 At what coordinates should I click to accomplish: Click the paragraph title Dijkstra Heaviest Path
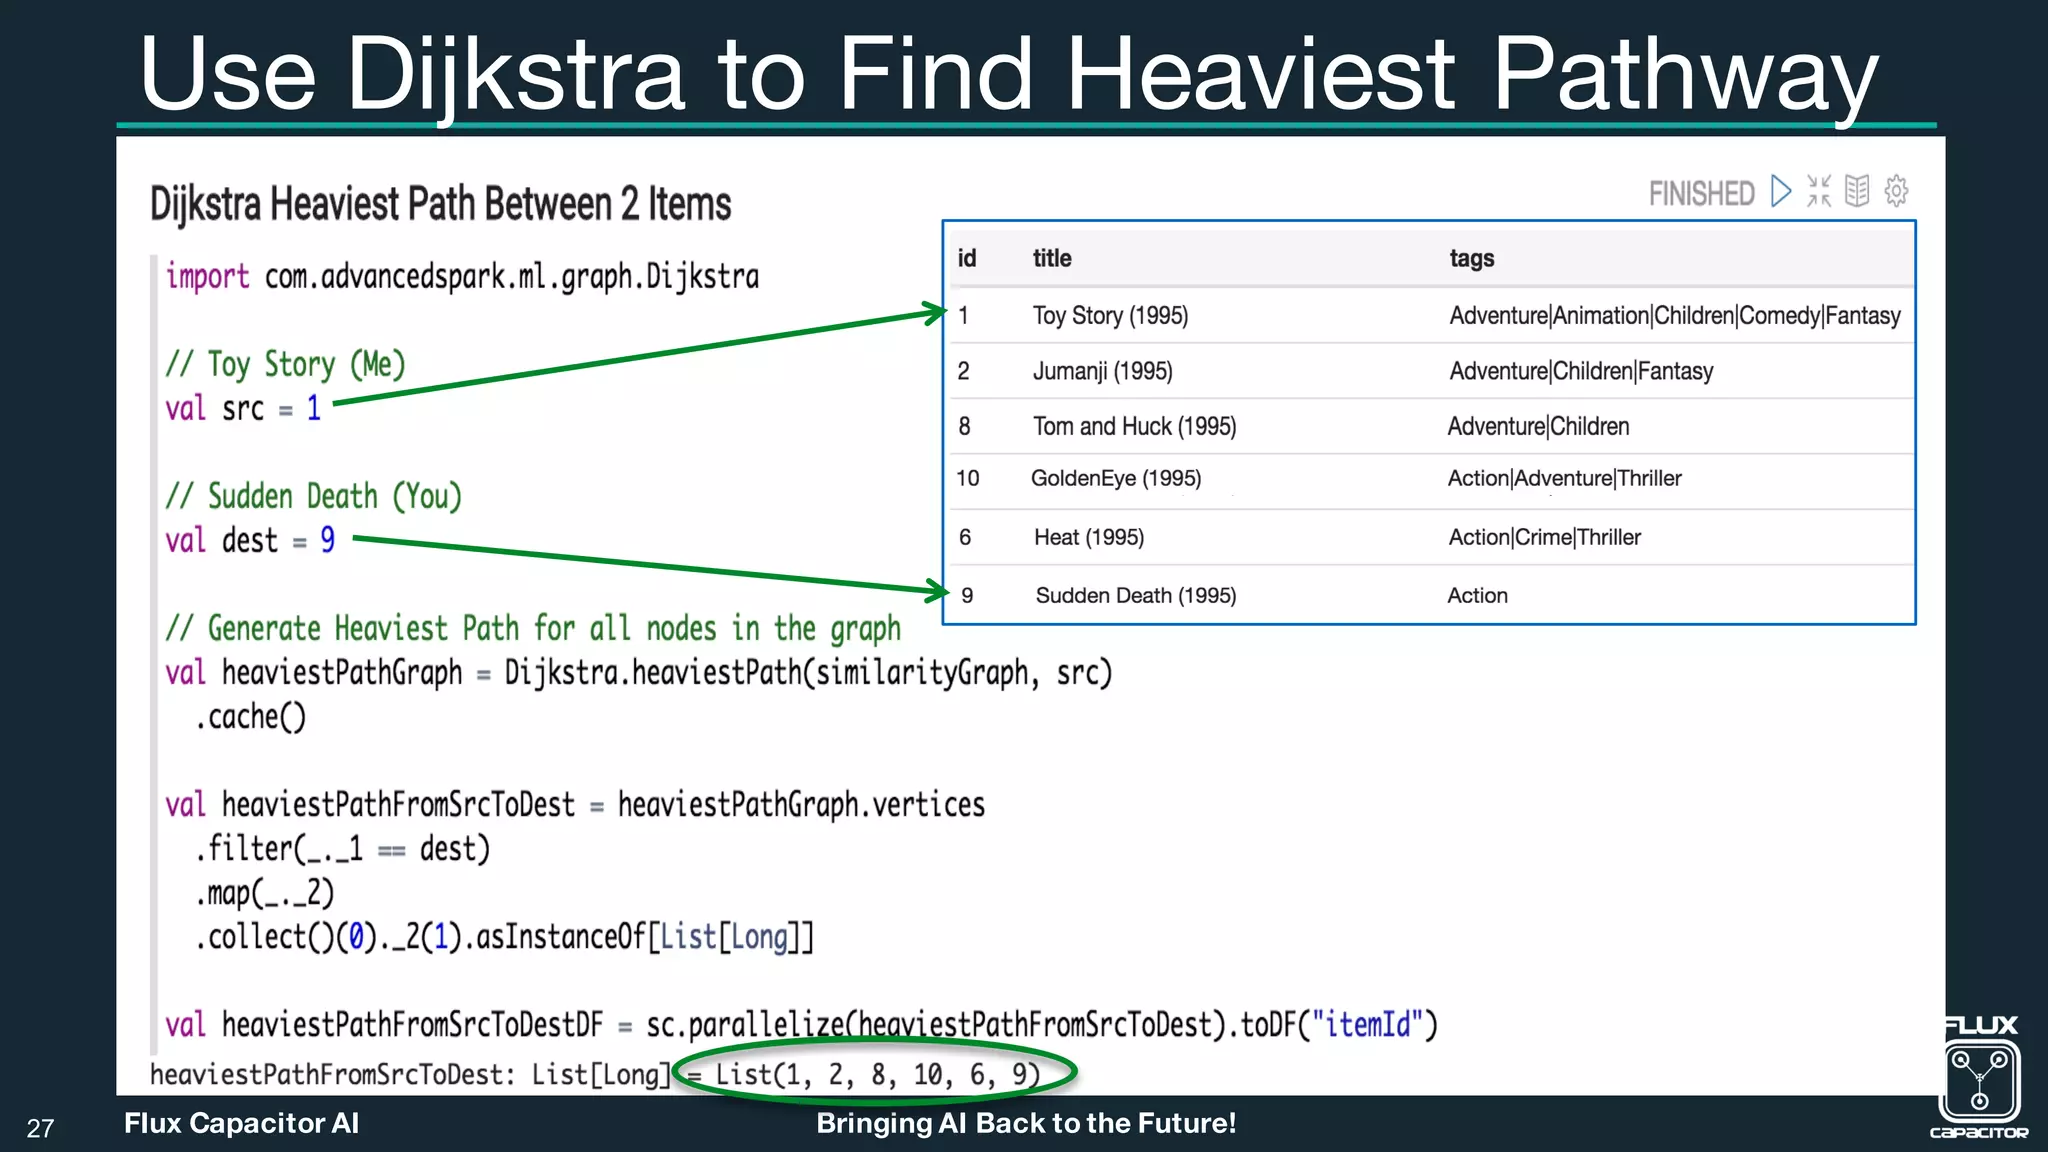pyautogui.click(x=440, y=204)
